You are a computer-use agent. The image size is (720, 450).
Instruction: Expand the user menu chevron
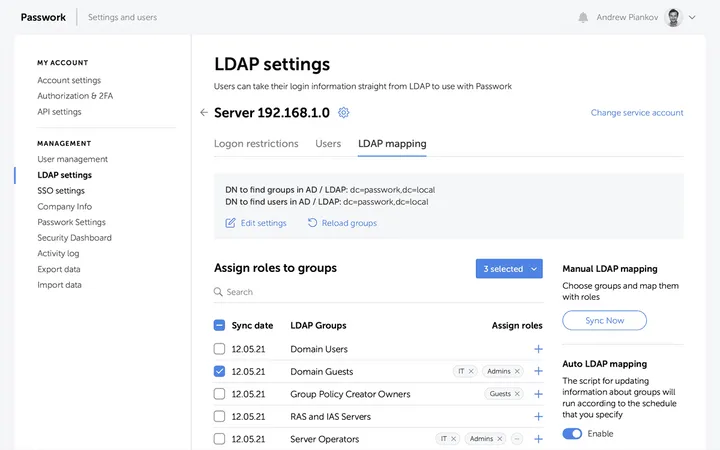[x=692, y=17]
